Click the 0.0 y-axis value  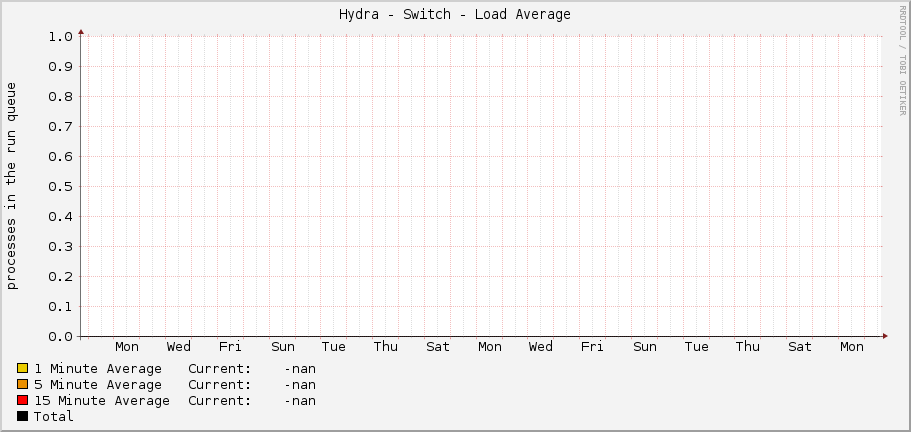click(60, 337)
